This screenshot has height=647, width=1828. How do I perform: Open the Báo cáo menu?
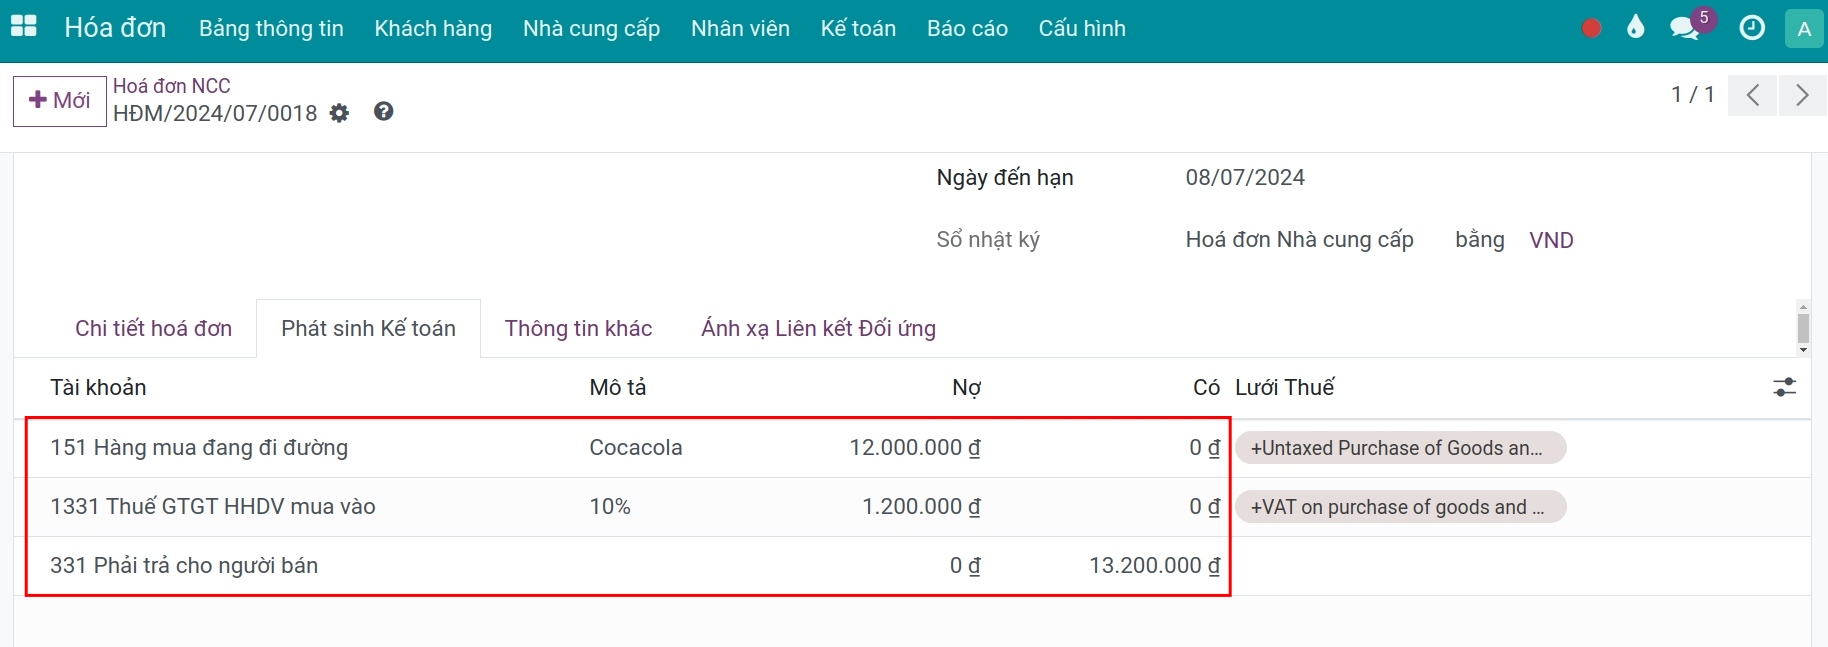pyautogui.click(x=967, y=29)
